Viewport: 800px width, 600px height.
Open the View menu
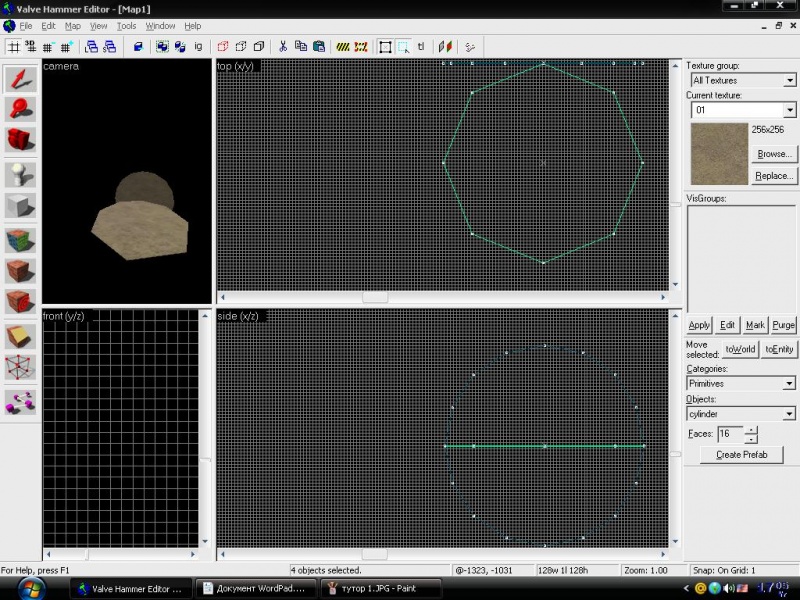[98, 26]
